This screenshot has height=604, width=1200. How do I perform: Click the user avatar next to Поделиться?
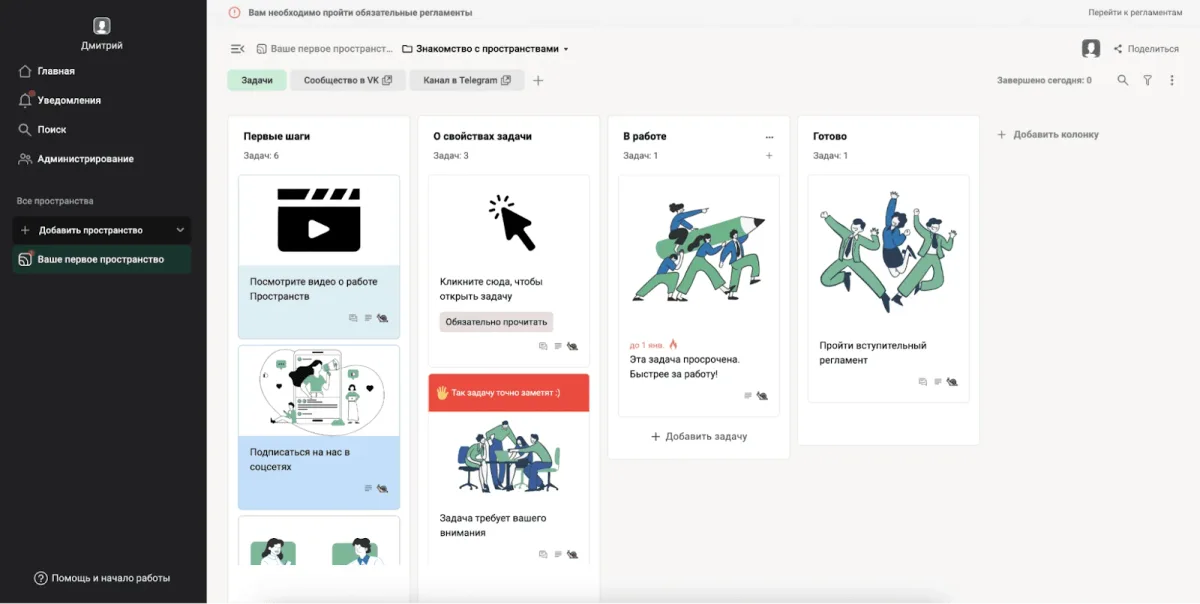click(x=1091, y=48)
